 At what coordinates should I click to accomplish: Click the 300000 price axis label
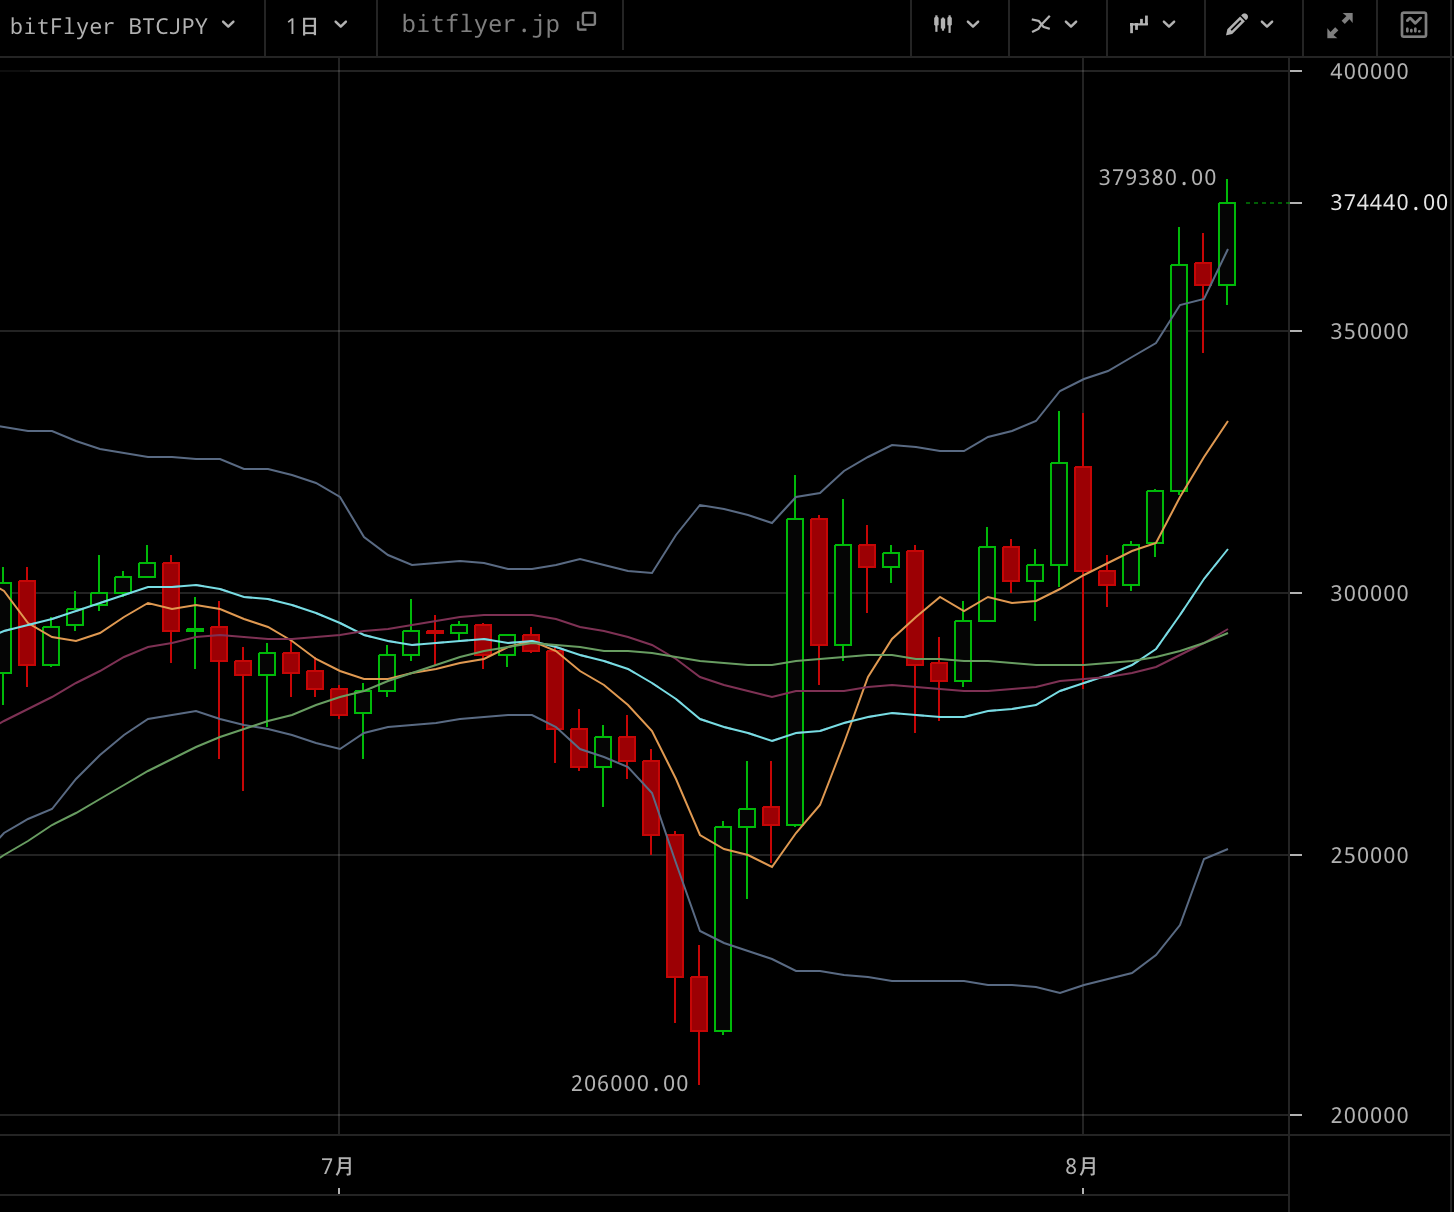click(1369, 594)
